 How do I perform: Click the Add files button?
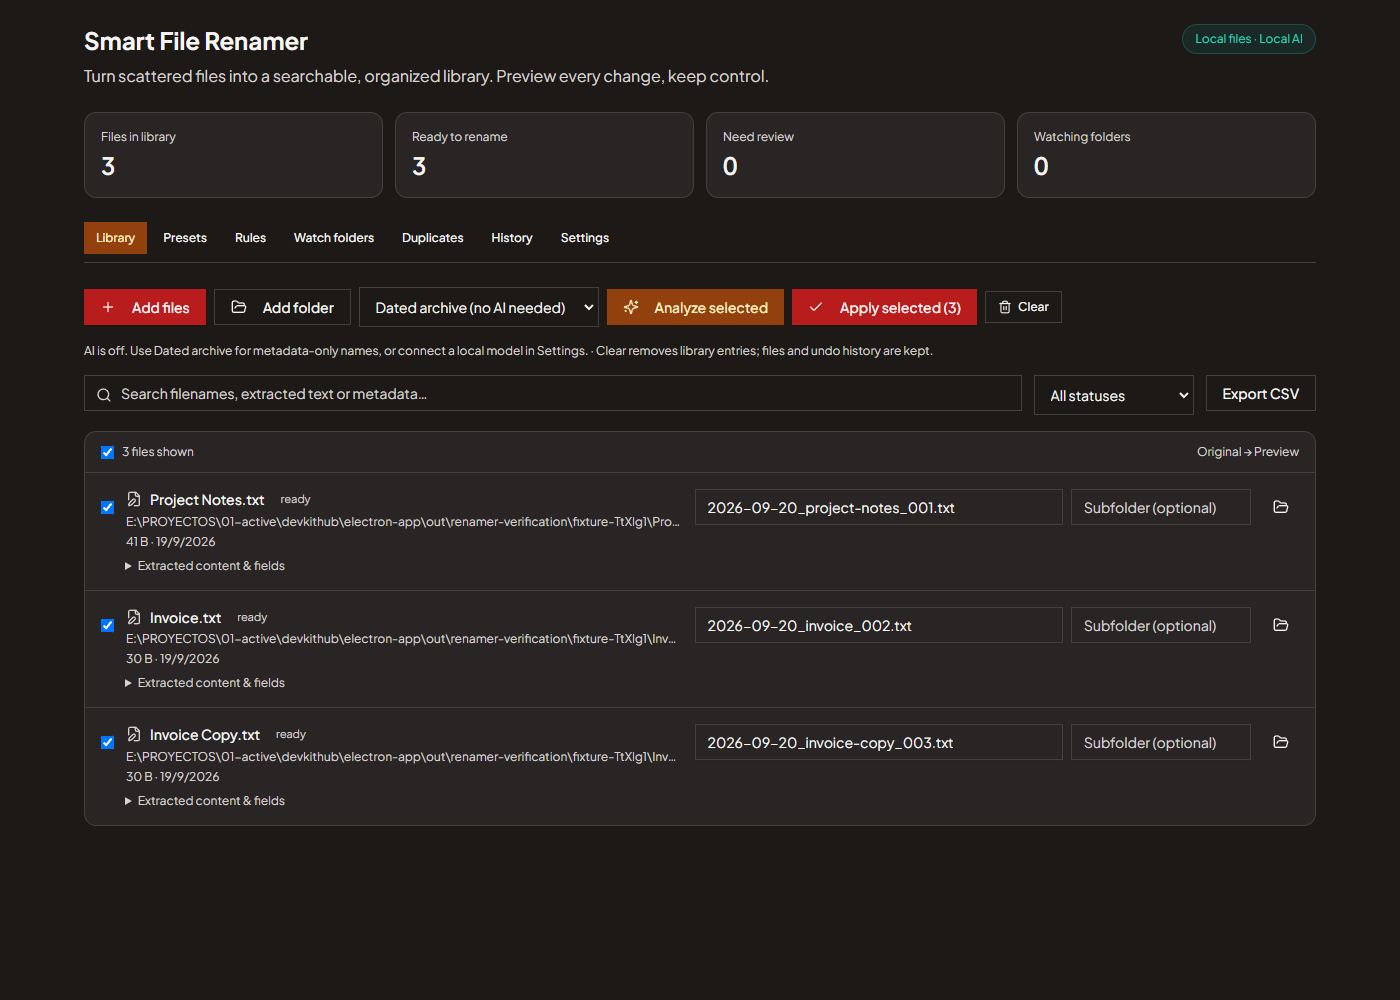coord(145,307)
